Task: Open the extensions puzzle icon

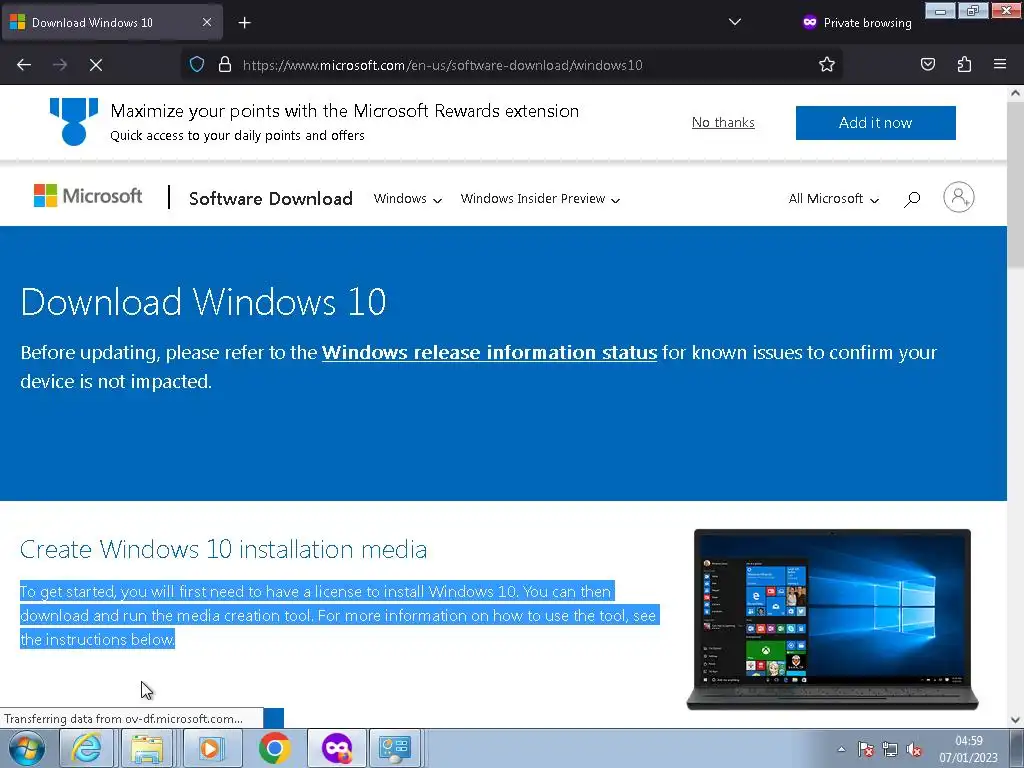Action: tap(964, 64)
